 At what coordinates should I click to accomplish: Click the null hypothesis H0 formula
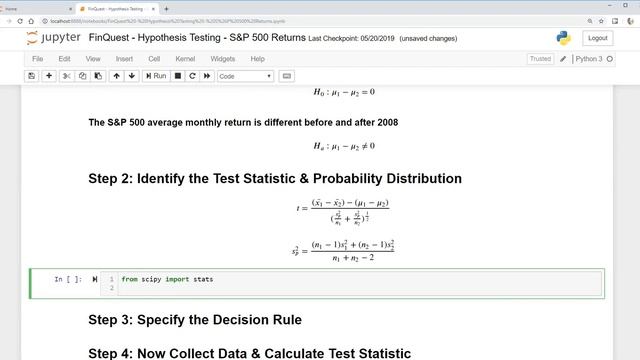[344, 92]
